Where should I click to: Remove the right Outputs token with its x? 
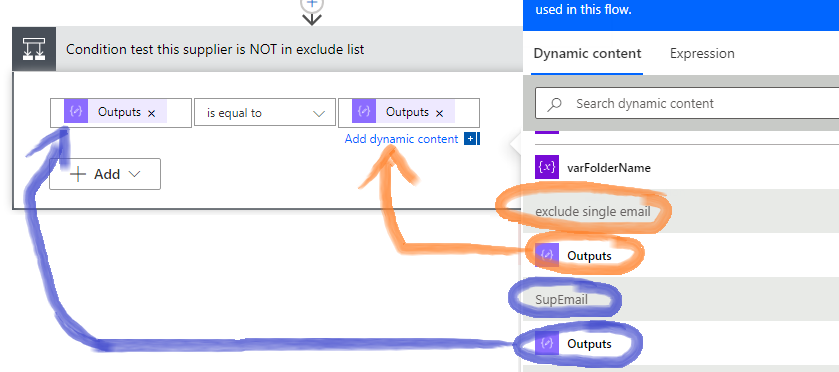[x=439, y=113]
